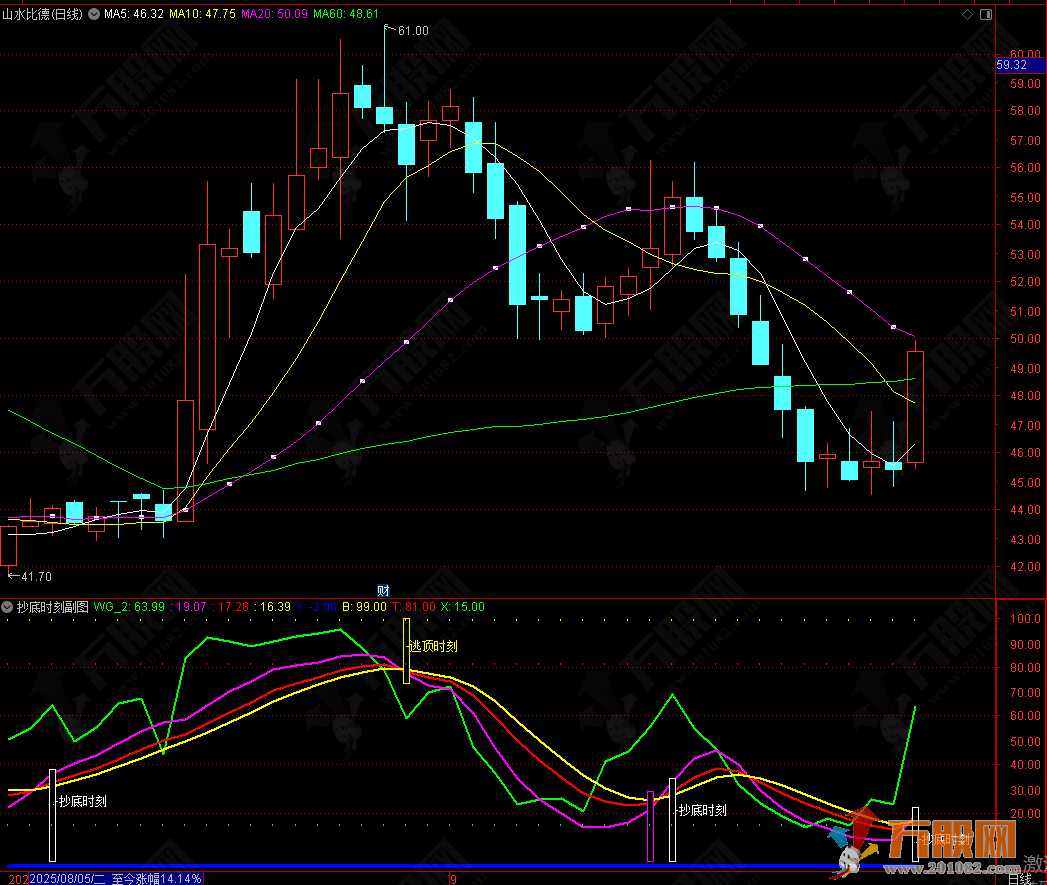Click the 61.00 high price marker

click(x=411, y=31)
